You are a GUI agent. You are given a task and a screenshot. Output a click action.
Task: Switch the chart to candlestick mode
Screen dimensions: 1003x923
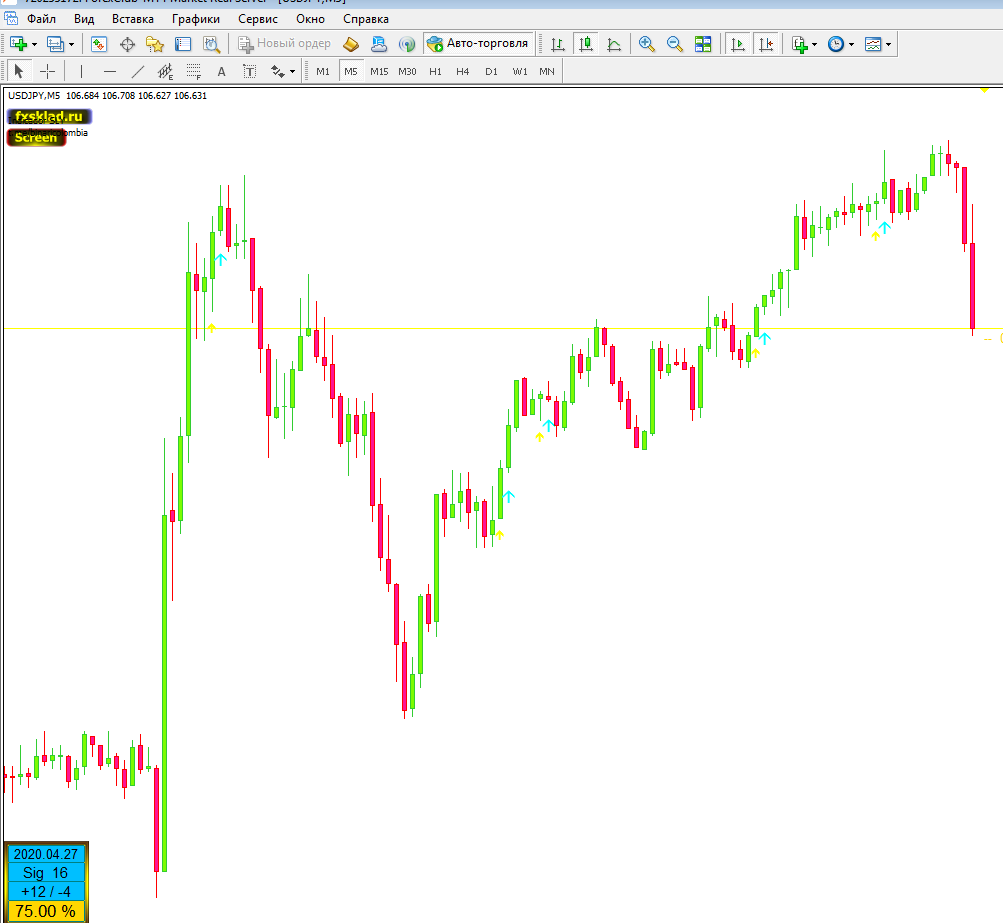(586, 44)
